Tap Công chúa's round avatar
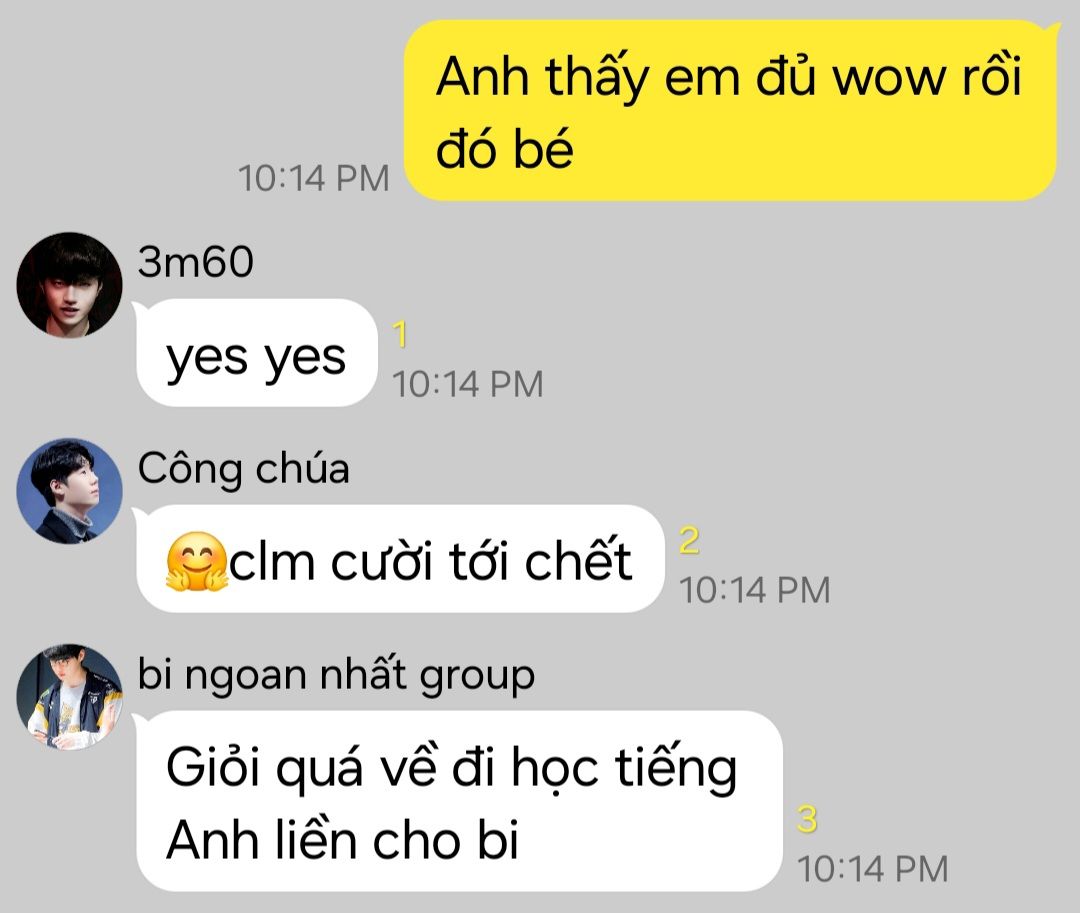Image resolution: width=1080 pixels, height=913 pixels. click(69, 491)
